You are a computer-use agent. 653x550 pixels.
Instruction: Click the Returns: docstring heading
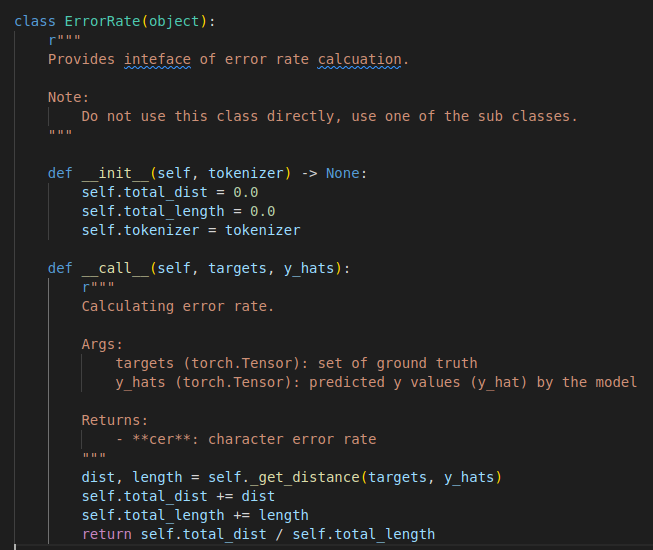(x=115, y=420)
